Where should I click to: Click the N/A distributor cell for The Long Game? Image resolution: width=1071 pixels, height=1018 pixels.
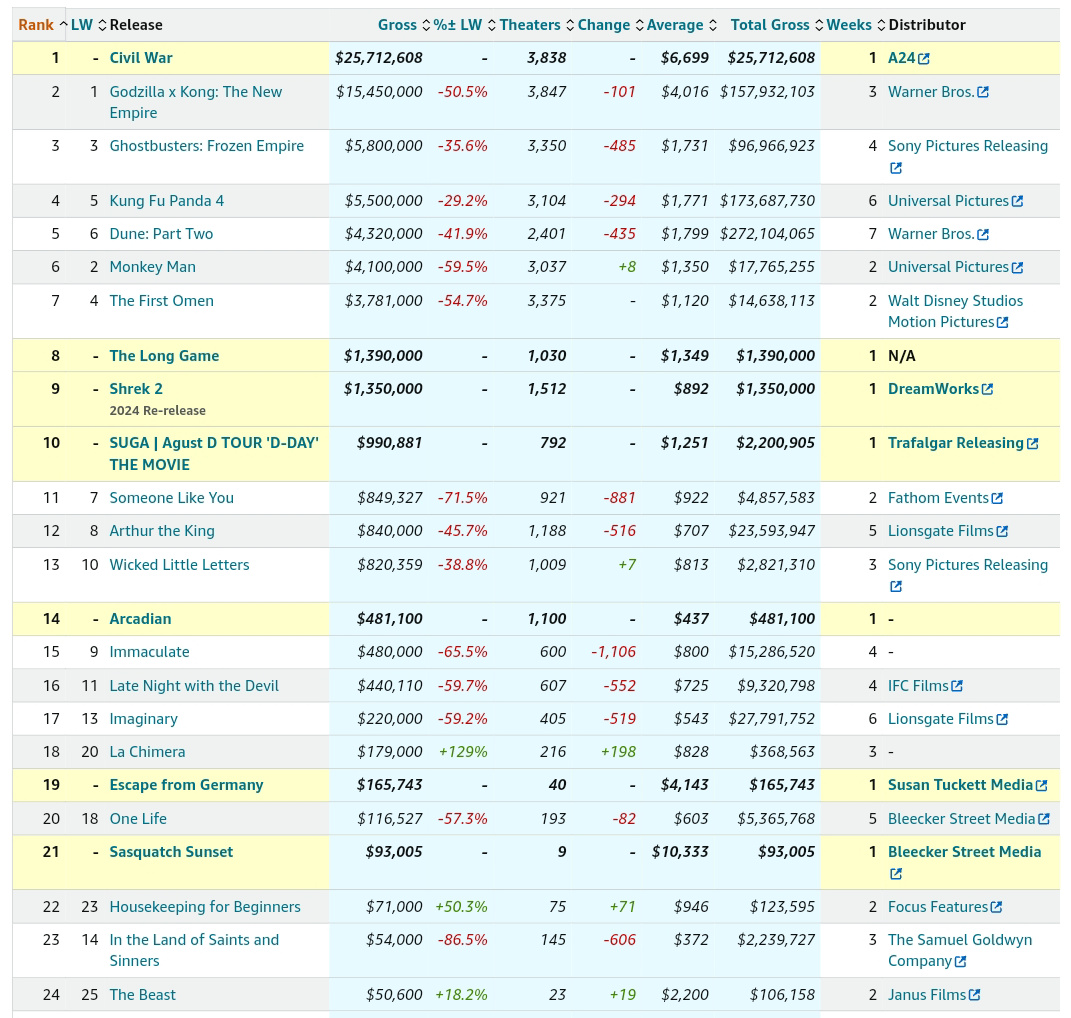click(x=902, y=356)
